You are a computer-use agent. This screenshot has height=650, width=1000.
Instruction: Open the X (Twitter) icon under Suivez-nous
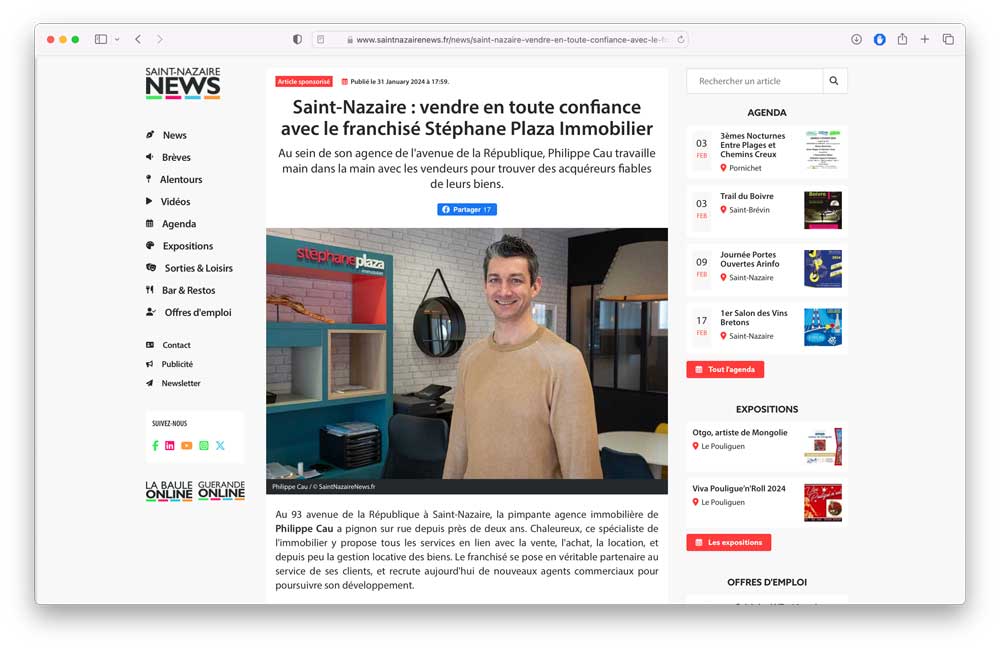220,445
